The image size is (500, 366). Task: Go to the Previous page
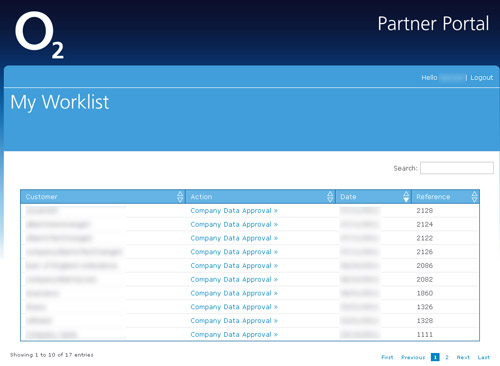[413, 357]
